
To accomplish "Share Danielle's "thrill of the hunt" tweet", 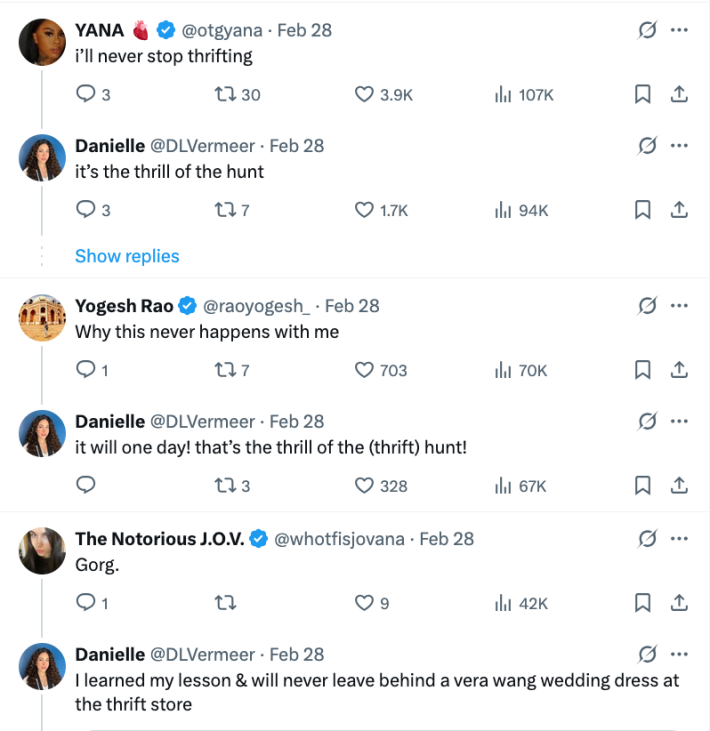I will pos(678,210).
